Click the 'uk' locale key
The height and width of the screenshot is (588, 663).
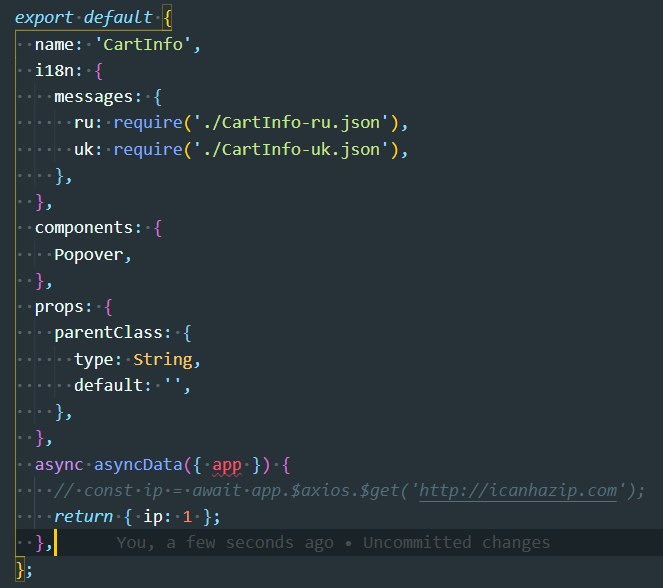click(x=83, y=149)
